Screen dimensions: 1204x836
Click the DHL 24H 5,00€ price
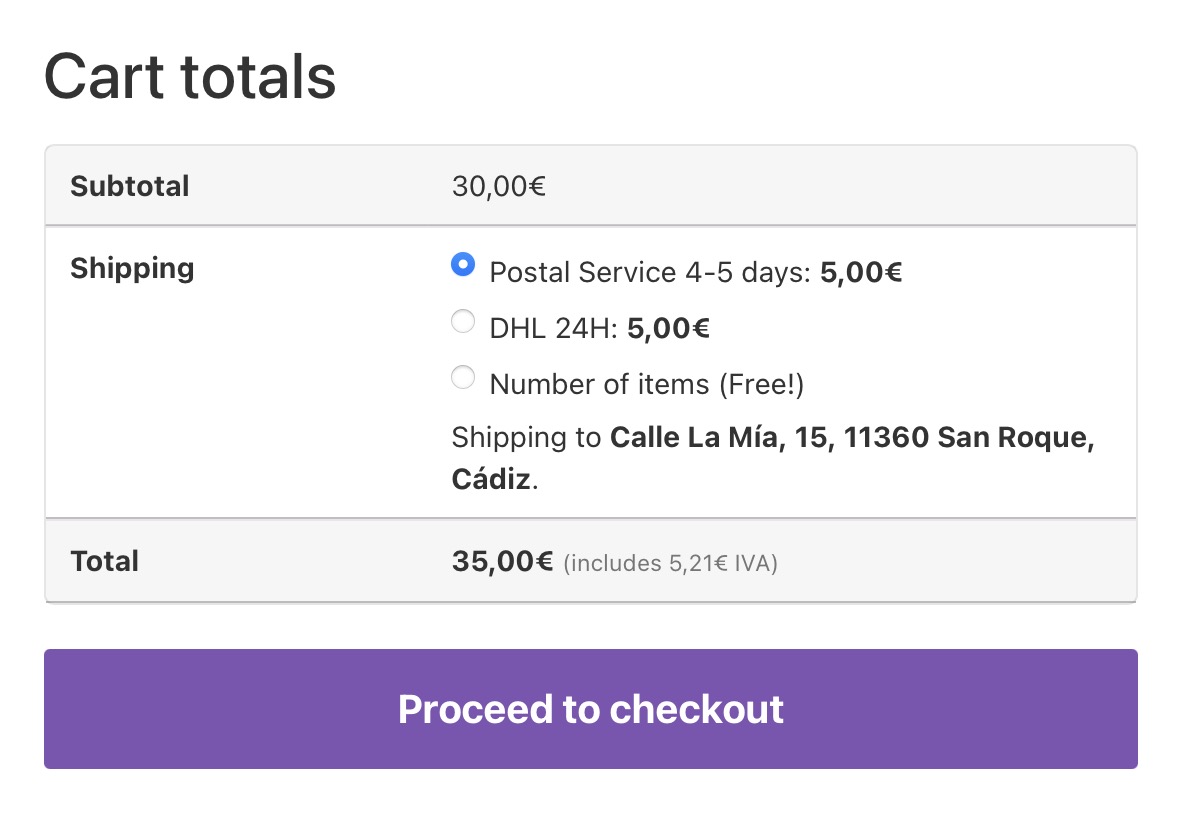coord(668,329)
